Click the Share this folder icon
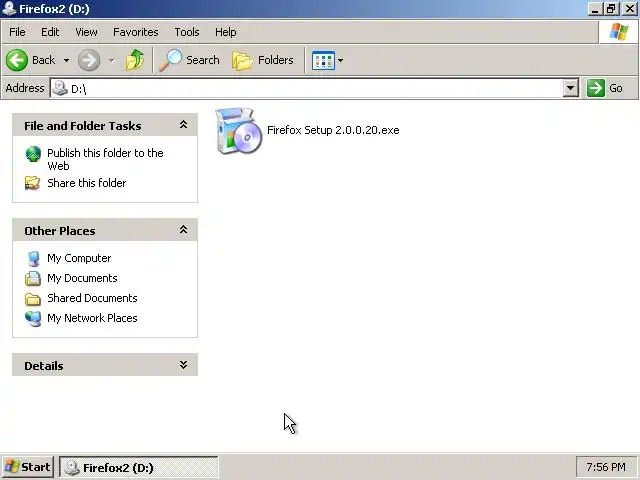Viewport: 640px width, 480px height. pyautogui.click(x=33, y=183)
